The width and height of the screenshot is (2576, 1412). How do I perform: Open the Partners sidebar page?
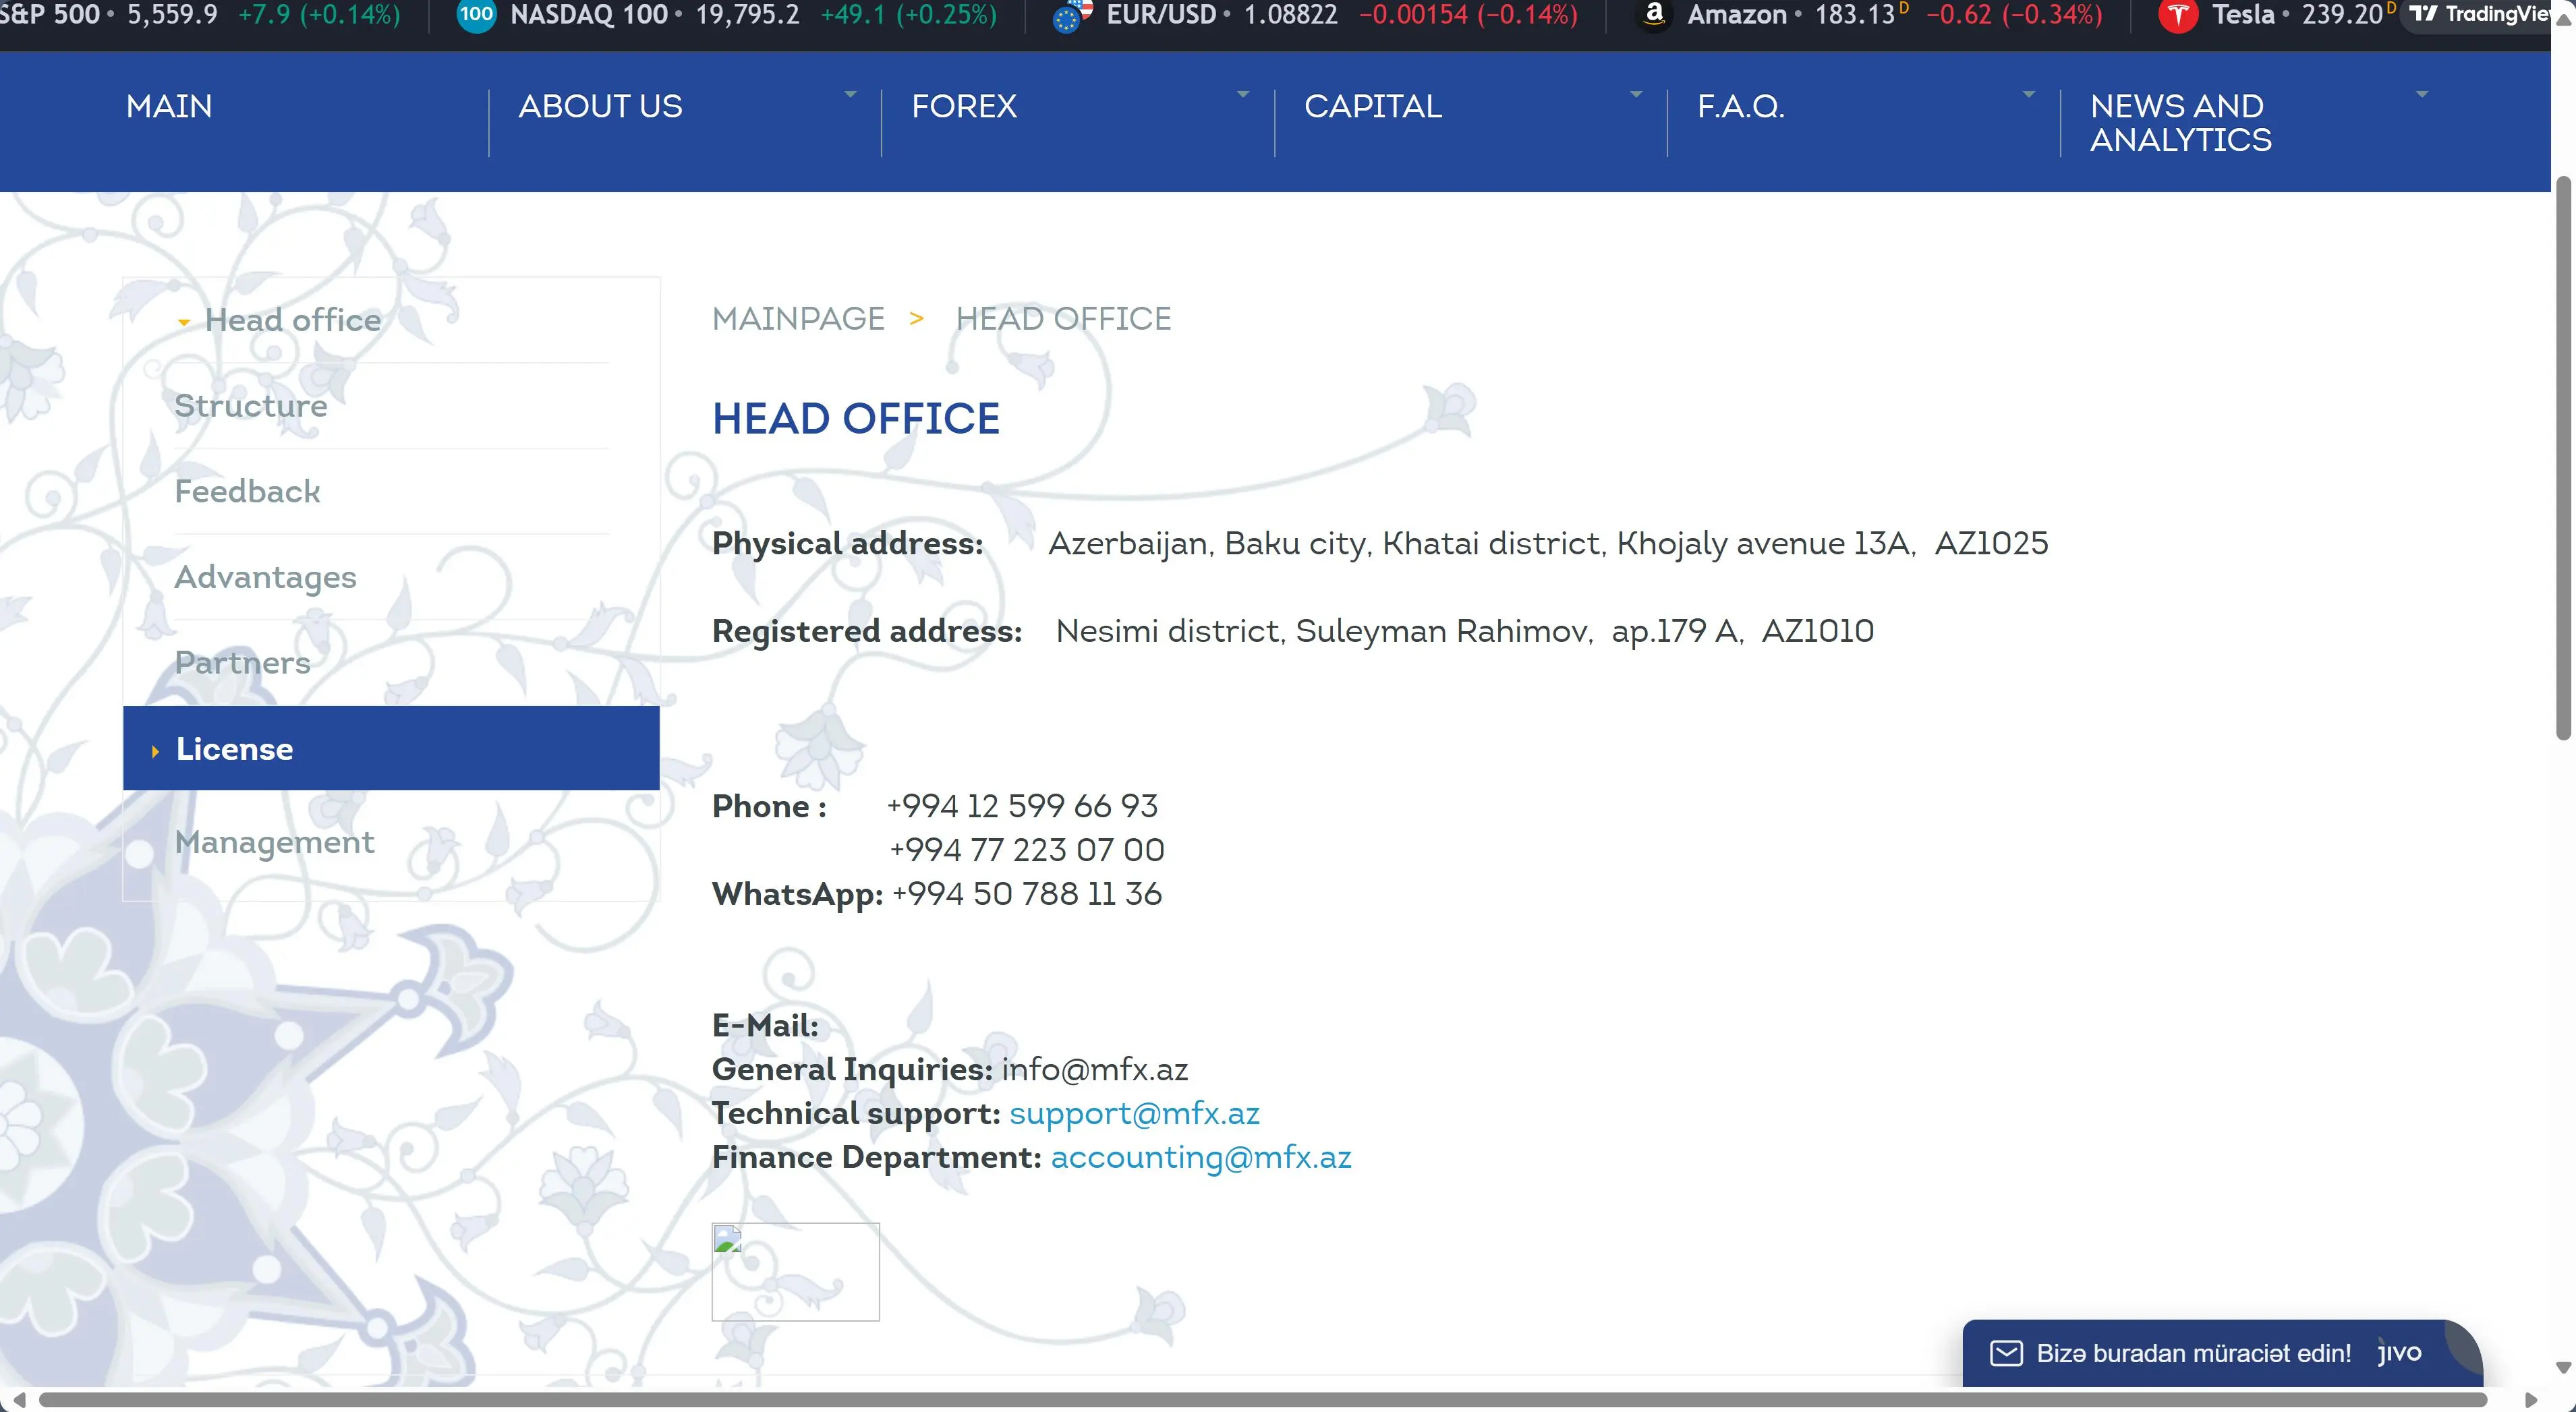(242, 662)
